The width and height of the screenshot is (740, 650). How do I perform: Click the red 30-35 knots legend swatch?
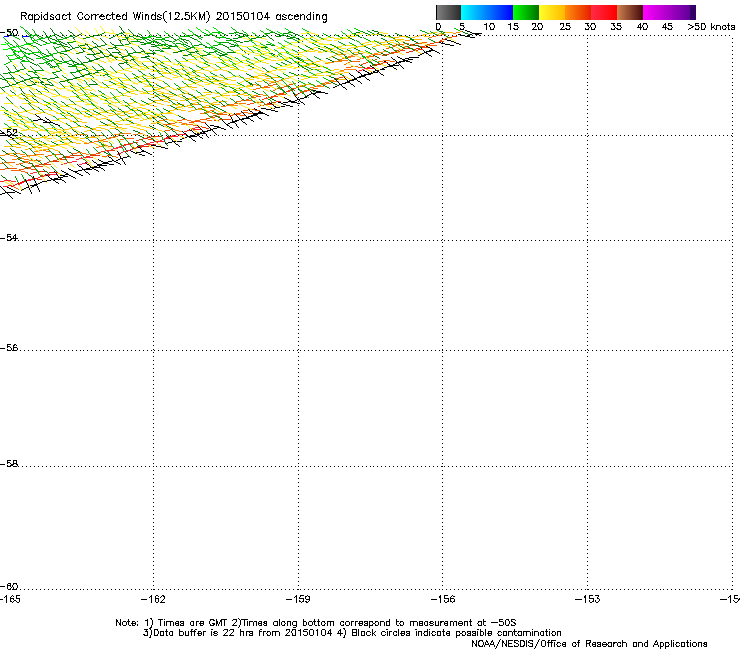coord(604,12)
